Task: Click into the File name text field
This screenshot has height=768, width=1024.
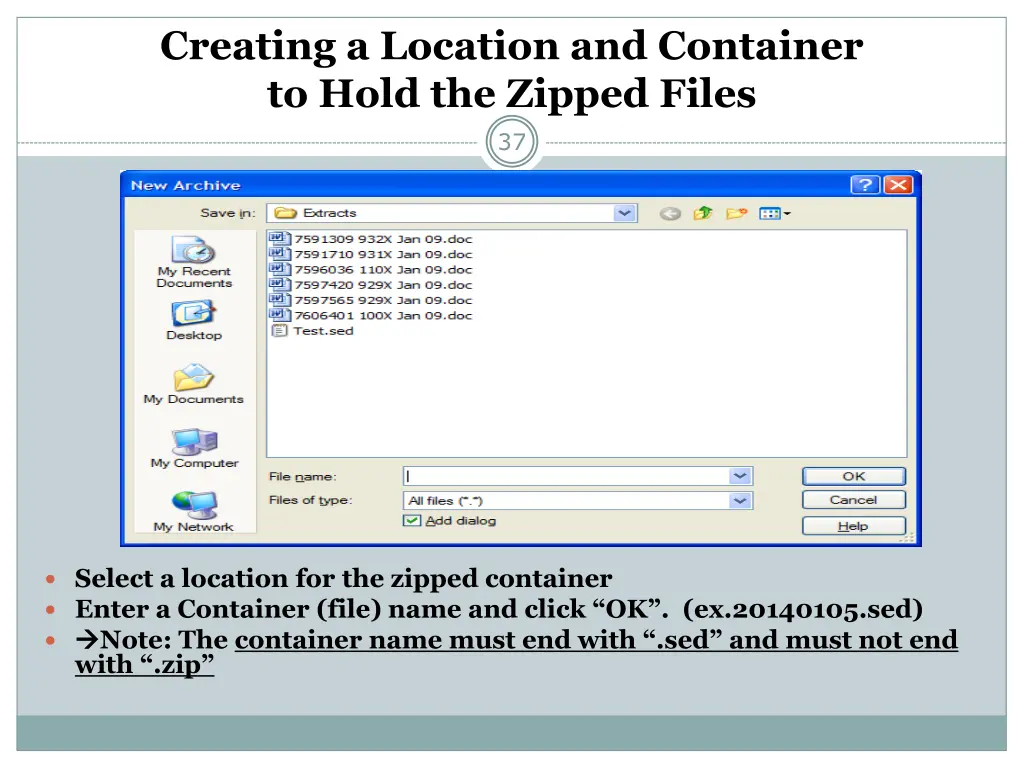Action: tap(566, 476)
